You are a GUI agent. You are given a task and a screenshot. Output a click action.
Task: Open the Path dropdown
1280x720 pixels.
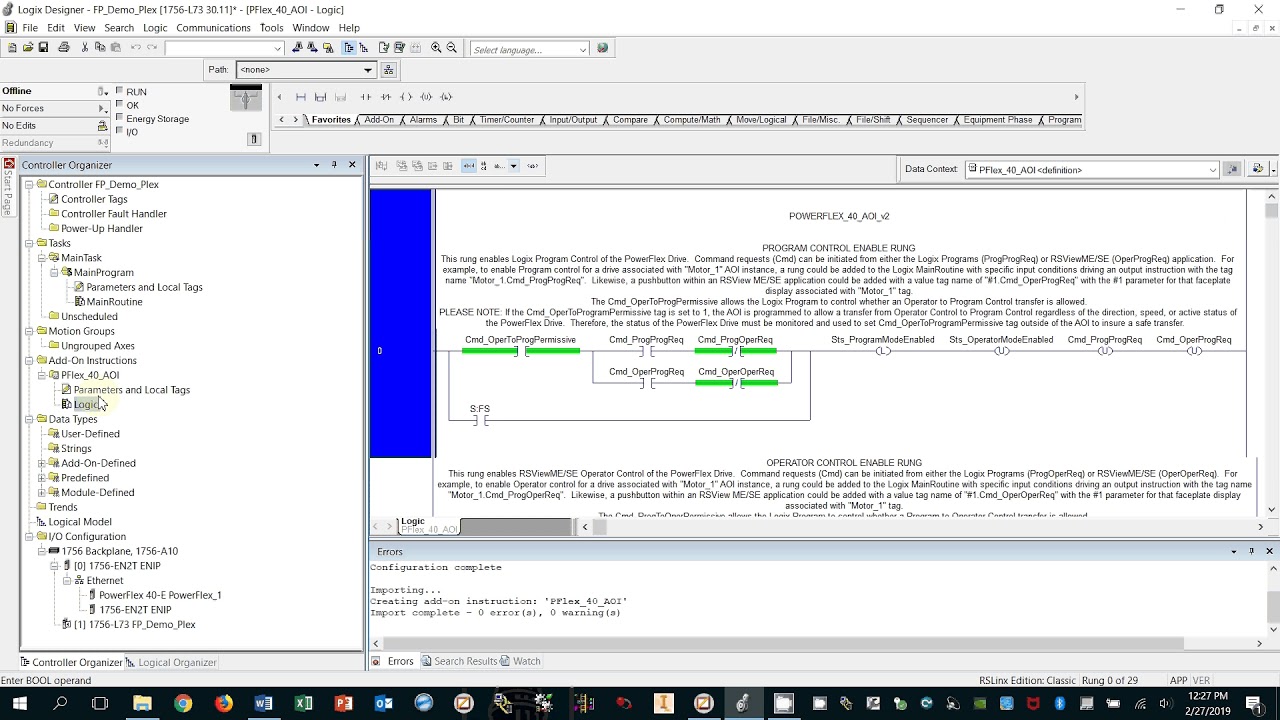click(x=368, y=70)
